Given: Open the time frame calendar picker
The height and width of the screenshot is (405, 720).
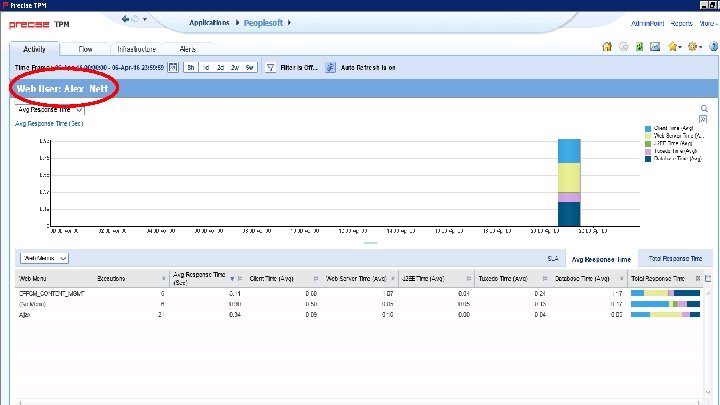Looking at the screenshot, I should click(x=173, y=68).
